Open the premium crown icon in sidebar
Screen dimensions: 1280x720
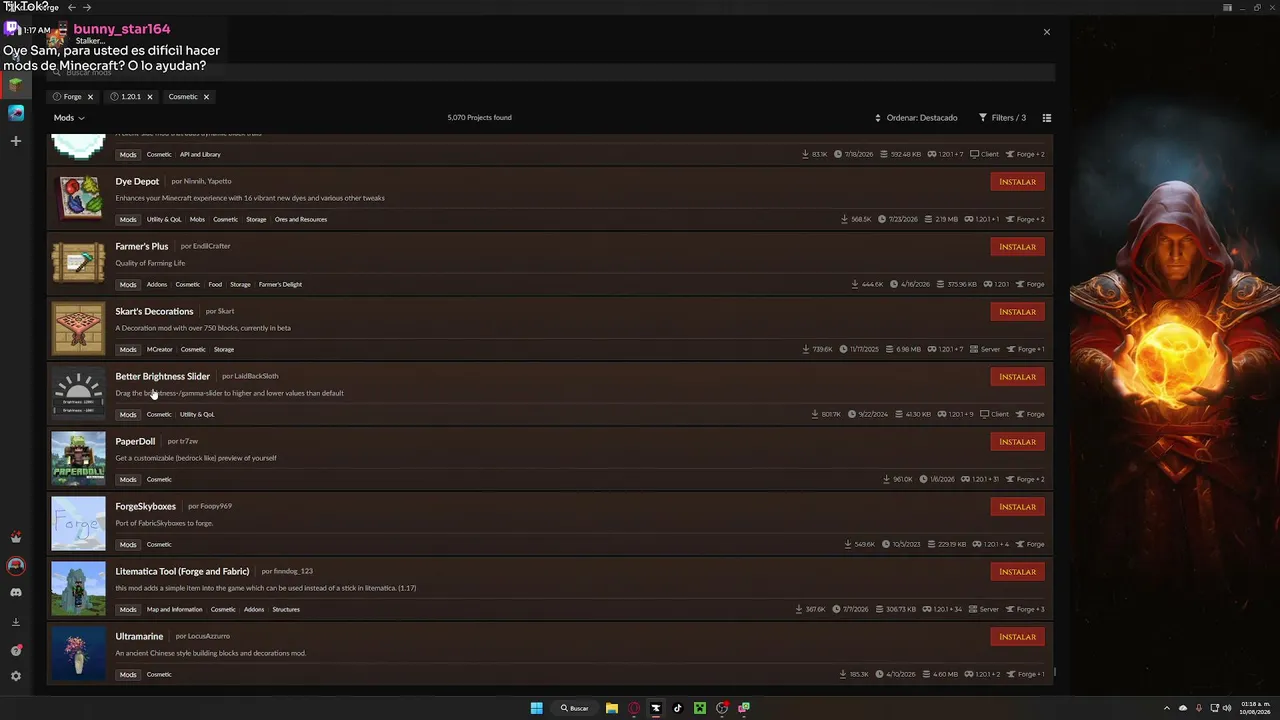click(16, 538)
